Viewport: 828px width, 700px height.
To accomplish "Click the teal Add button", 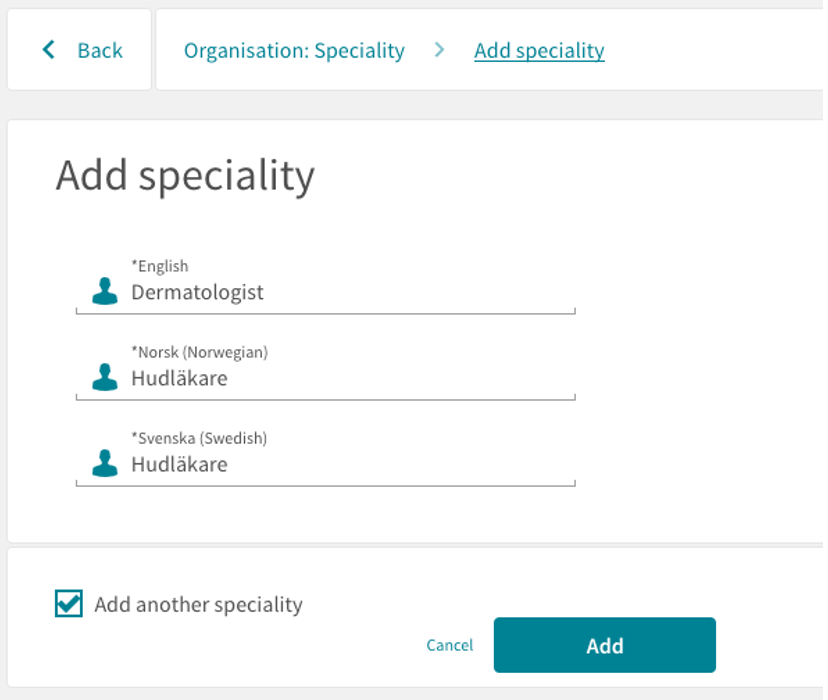I will click(605, 645).
